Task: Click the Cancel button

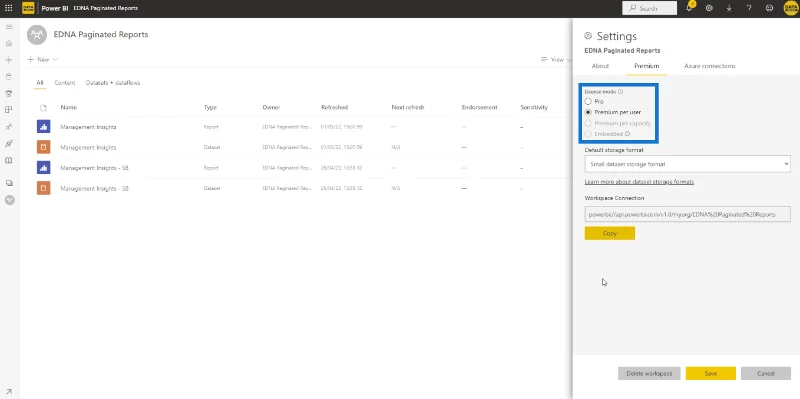Action: 766,373
